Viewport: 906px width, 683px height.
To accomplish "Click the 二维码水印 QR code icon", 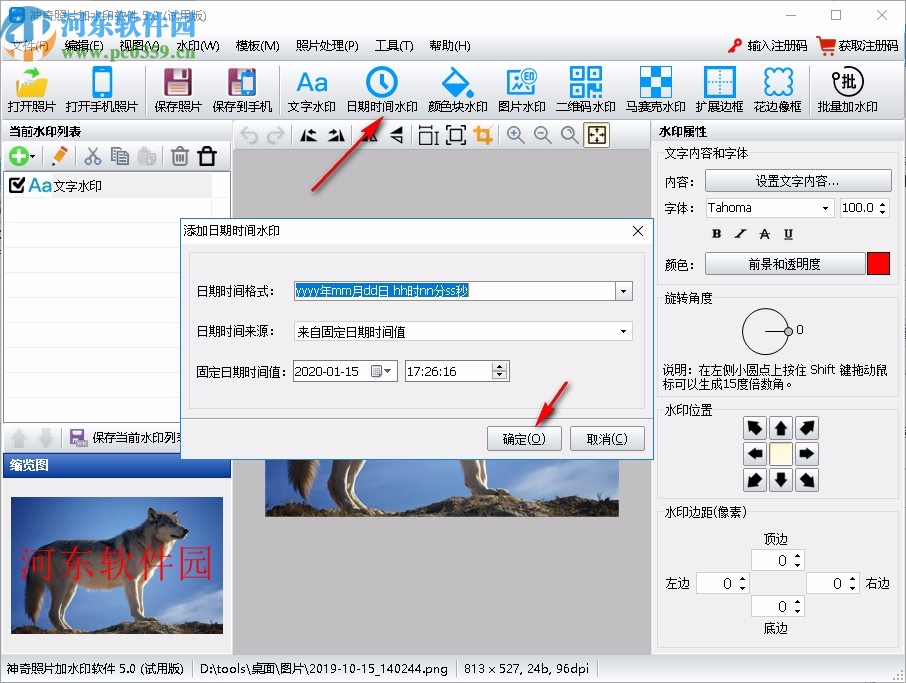I will [x=586, y=90].
